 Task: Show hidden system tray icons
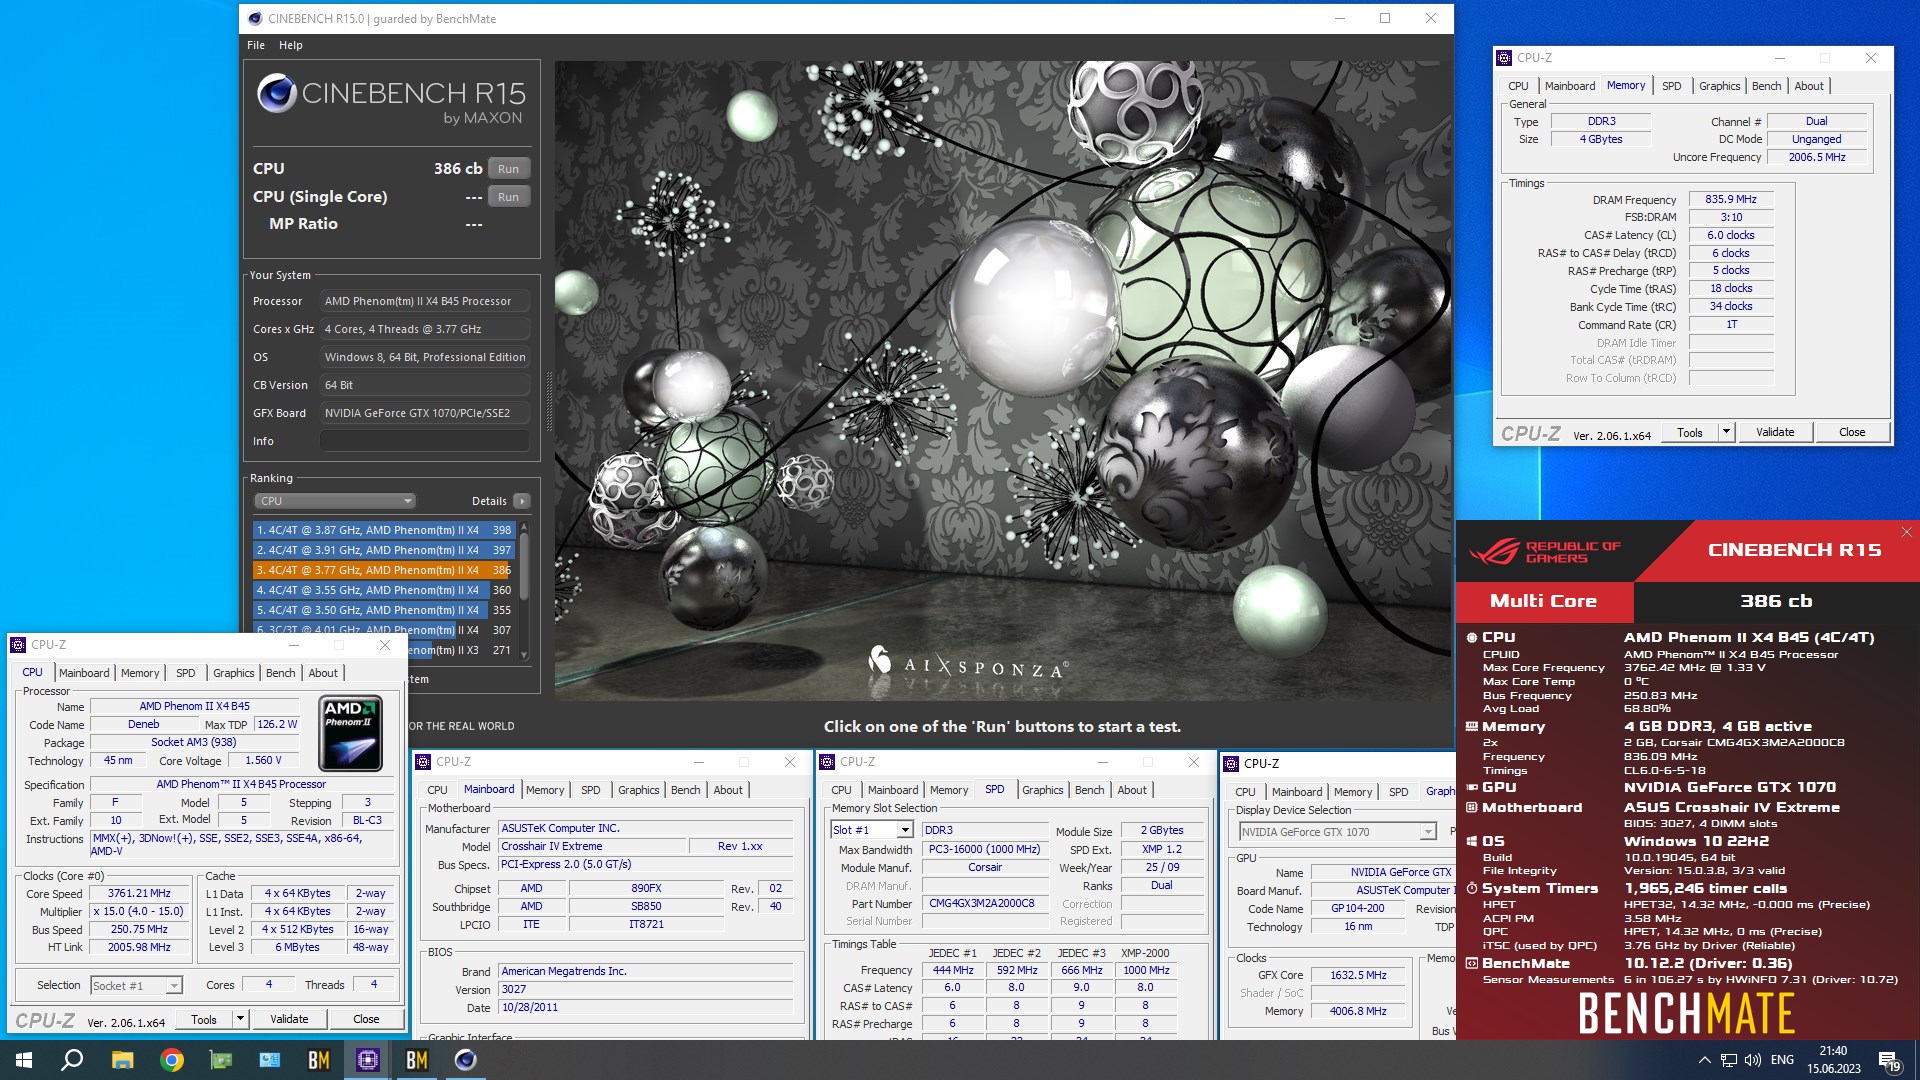click(x=1704, y=1060)
